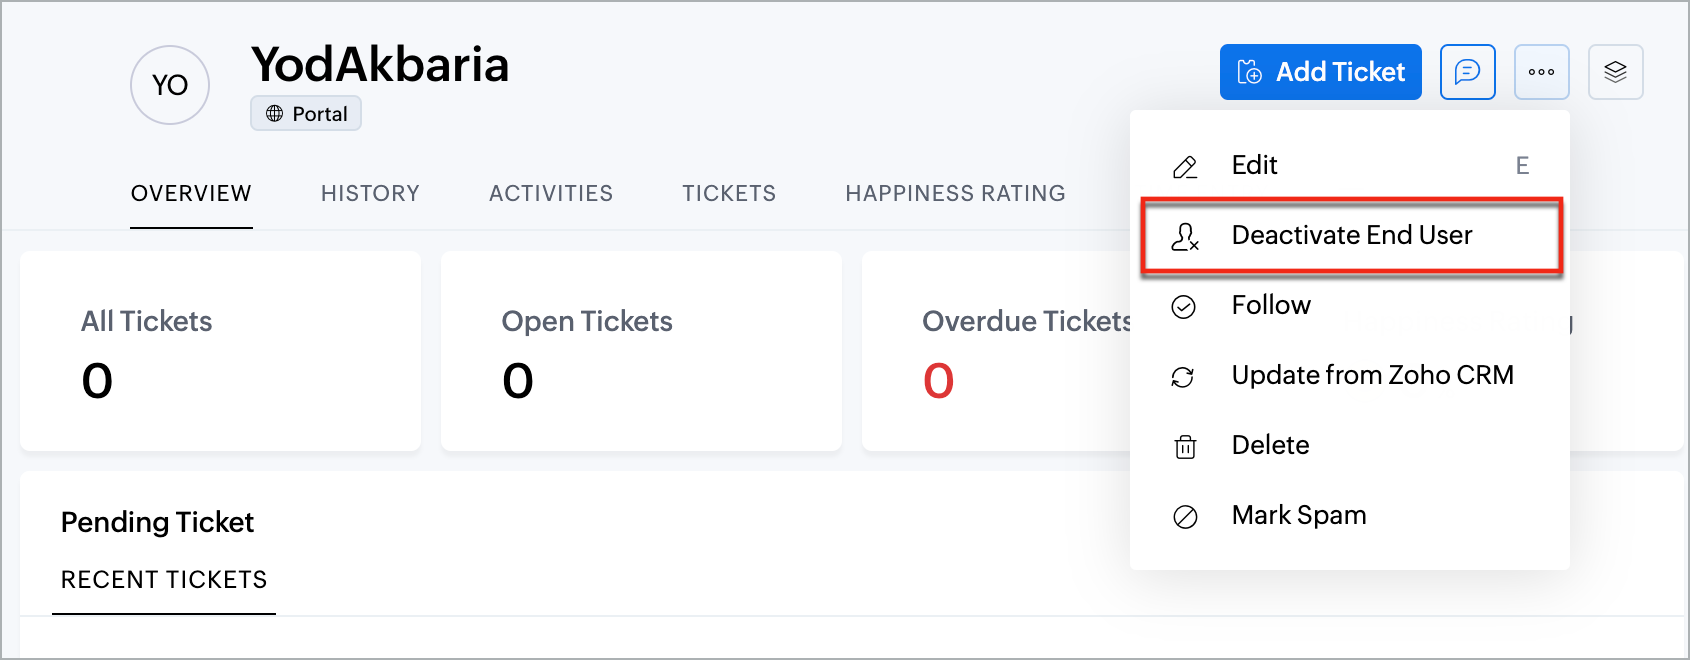Click the Mark Spam blocked-circle icon
Image resolution: width=1690 pixels, height=660 pixels.
[1185, 516]
